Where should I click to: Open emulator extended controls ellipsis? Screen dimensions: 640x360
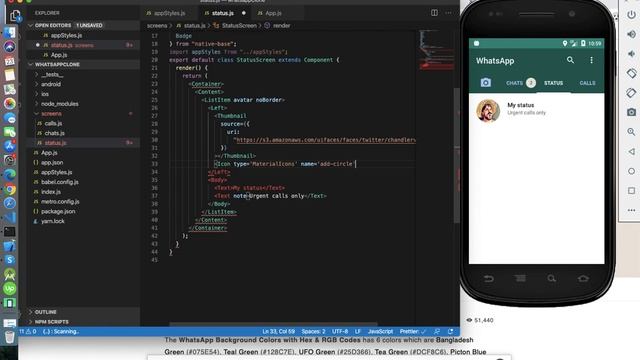coord(631,210)
